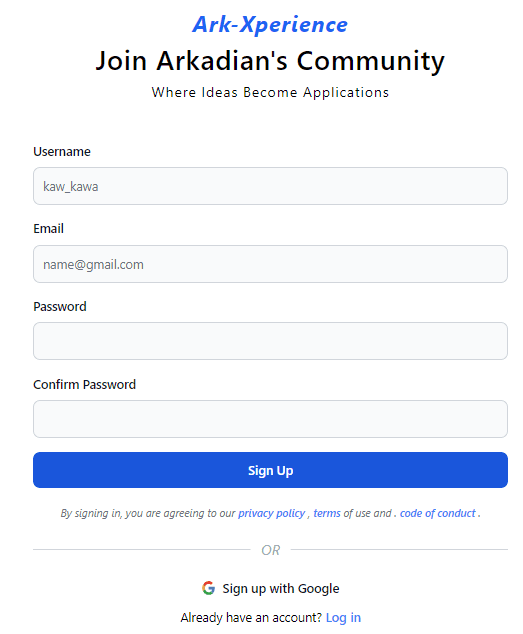Open the code of conduct link
This screenshot has width=523, height=634.
click(x=438, y=513)
